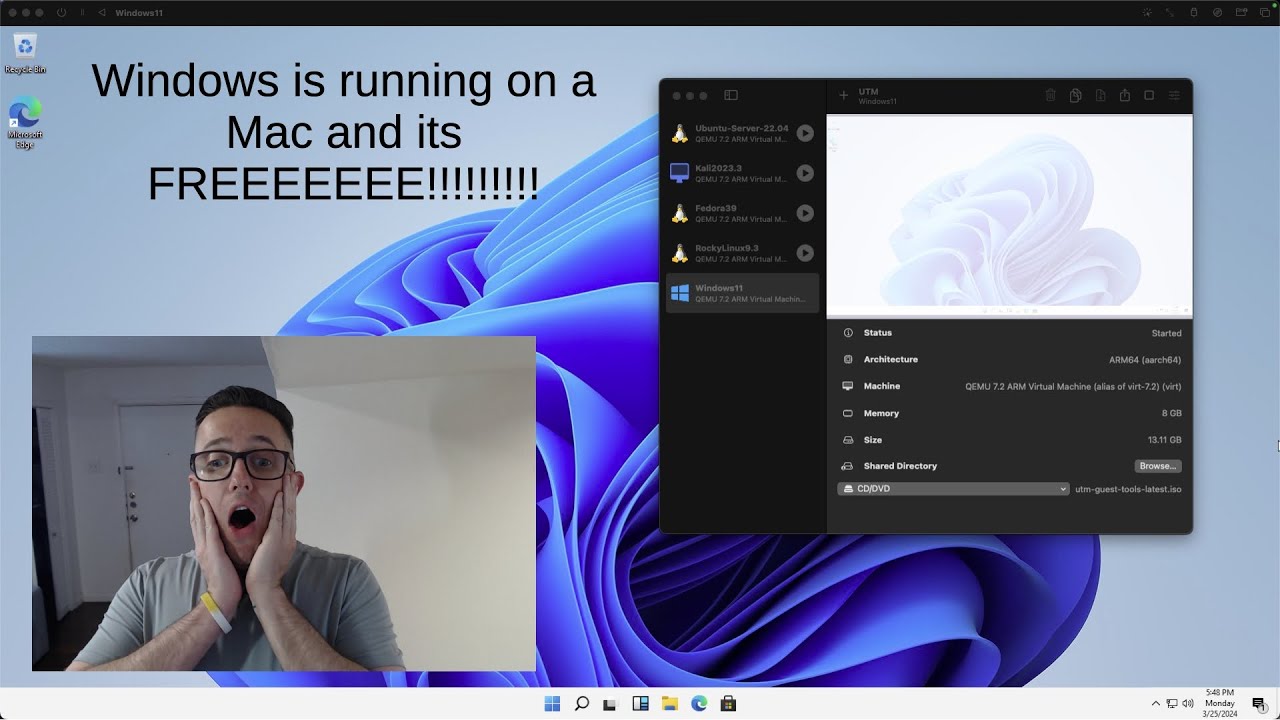Click the Windows11 VM preview thumbnail

1009,216
